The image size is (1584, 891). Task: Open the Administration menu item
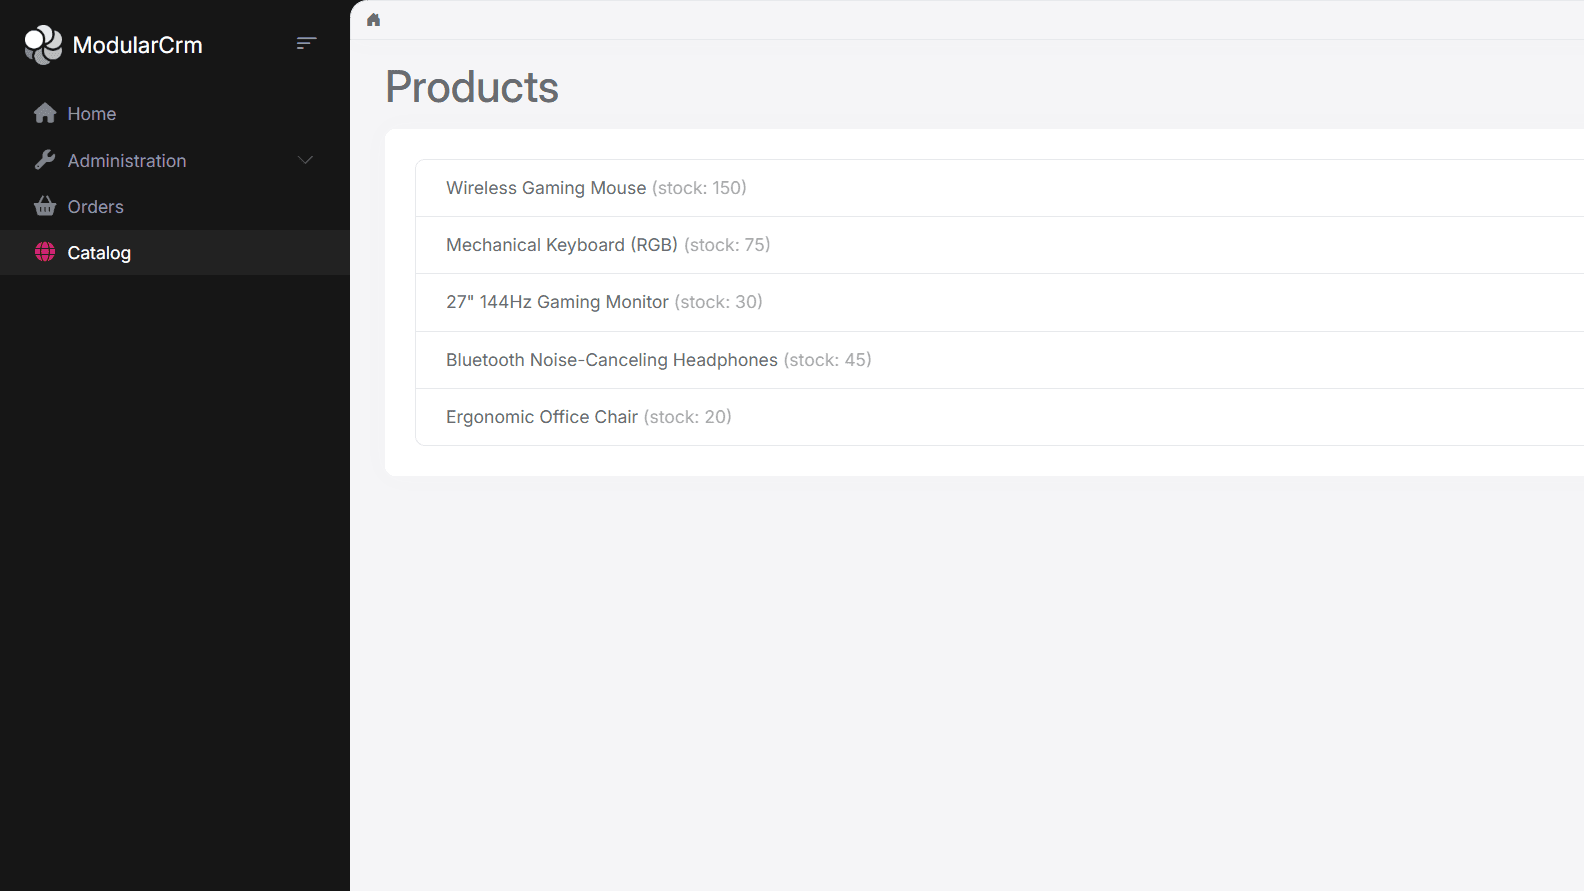click(x=175, y=160)
